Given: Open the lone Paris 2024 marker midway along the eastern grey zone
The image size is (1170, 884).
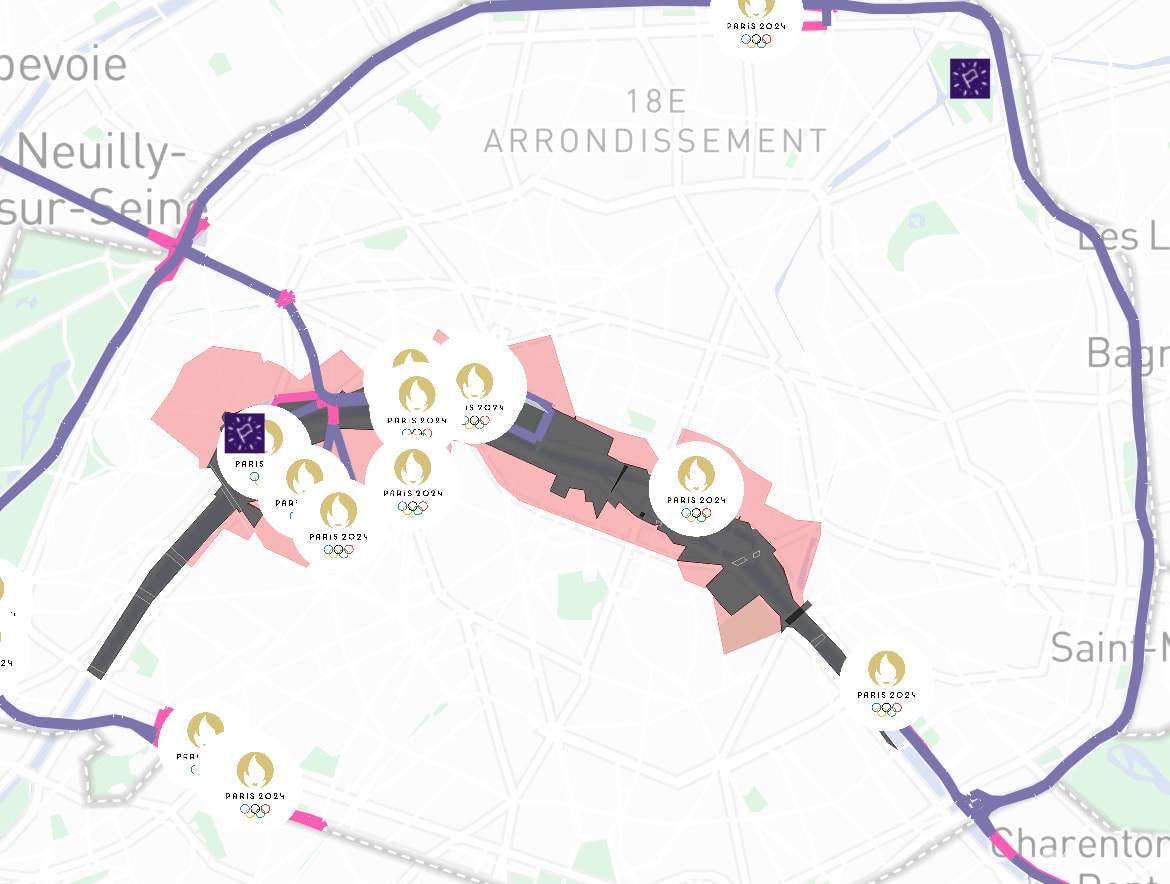Looking at the screenshot, I should pyautogui.click(x=696, y=488).
